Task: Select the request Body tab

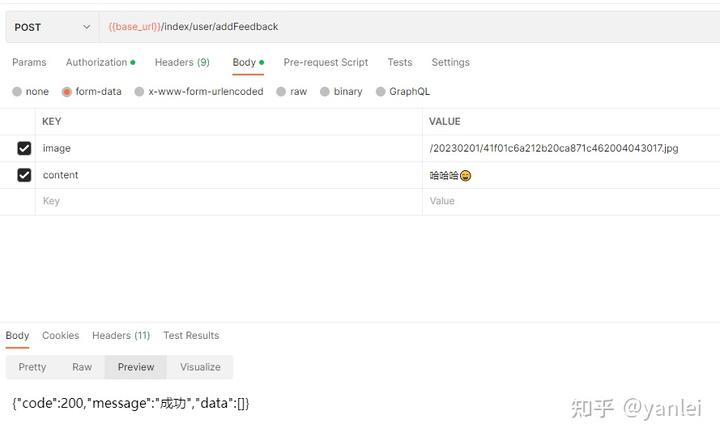Action: point(248,62)
